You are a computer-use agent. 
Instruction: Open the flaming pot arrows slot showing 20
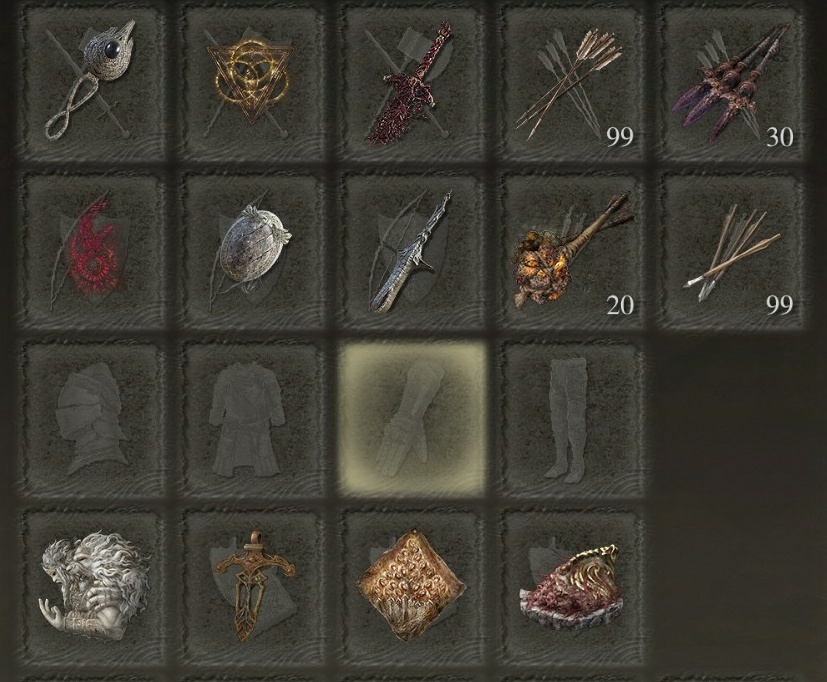point(572,252)
